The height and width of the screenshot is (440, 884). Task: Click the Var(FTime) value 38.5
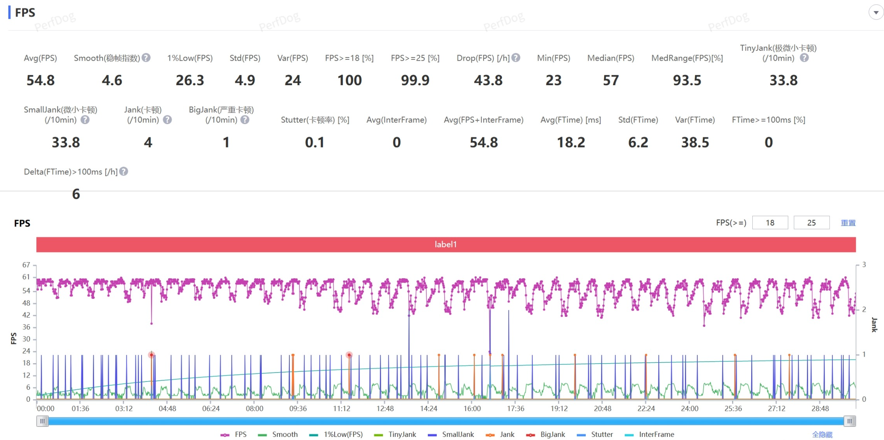[x=695, y=143]
